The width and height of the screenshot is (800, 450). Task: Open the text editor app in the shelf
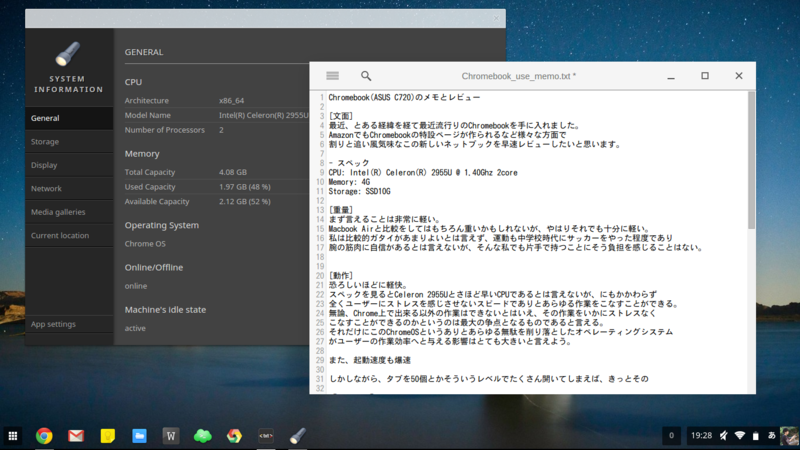point(266,436)
